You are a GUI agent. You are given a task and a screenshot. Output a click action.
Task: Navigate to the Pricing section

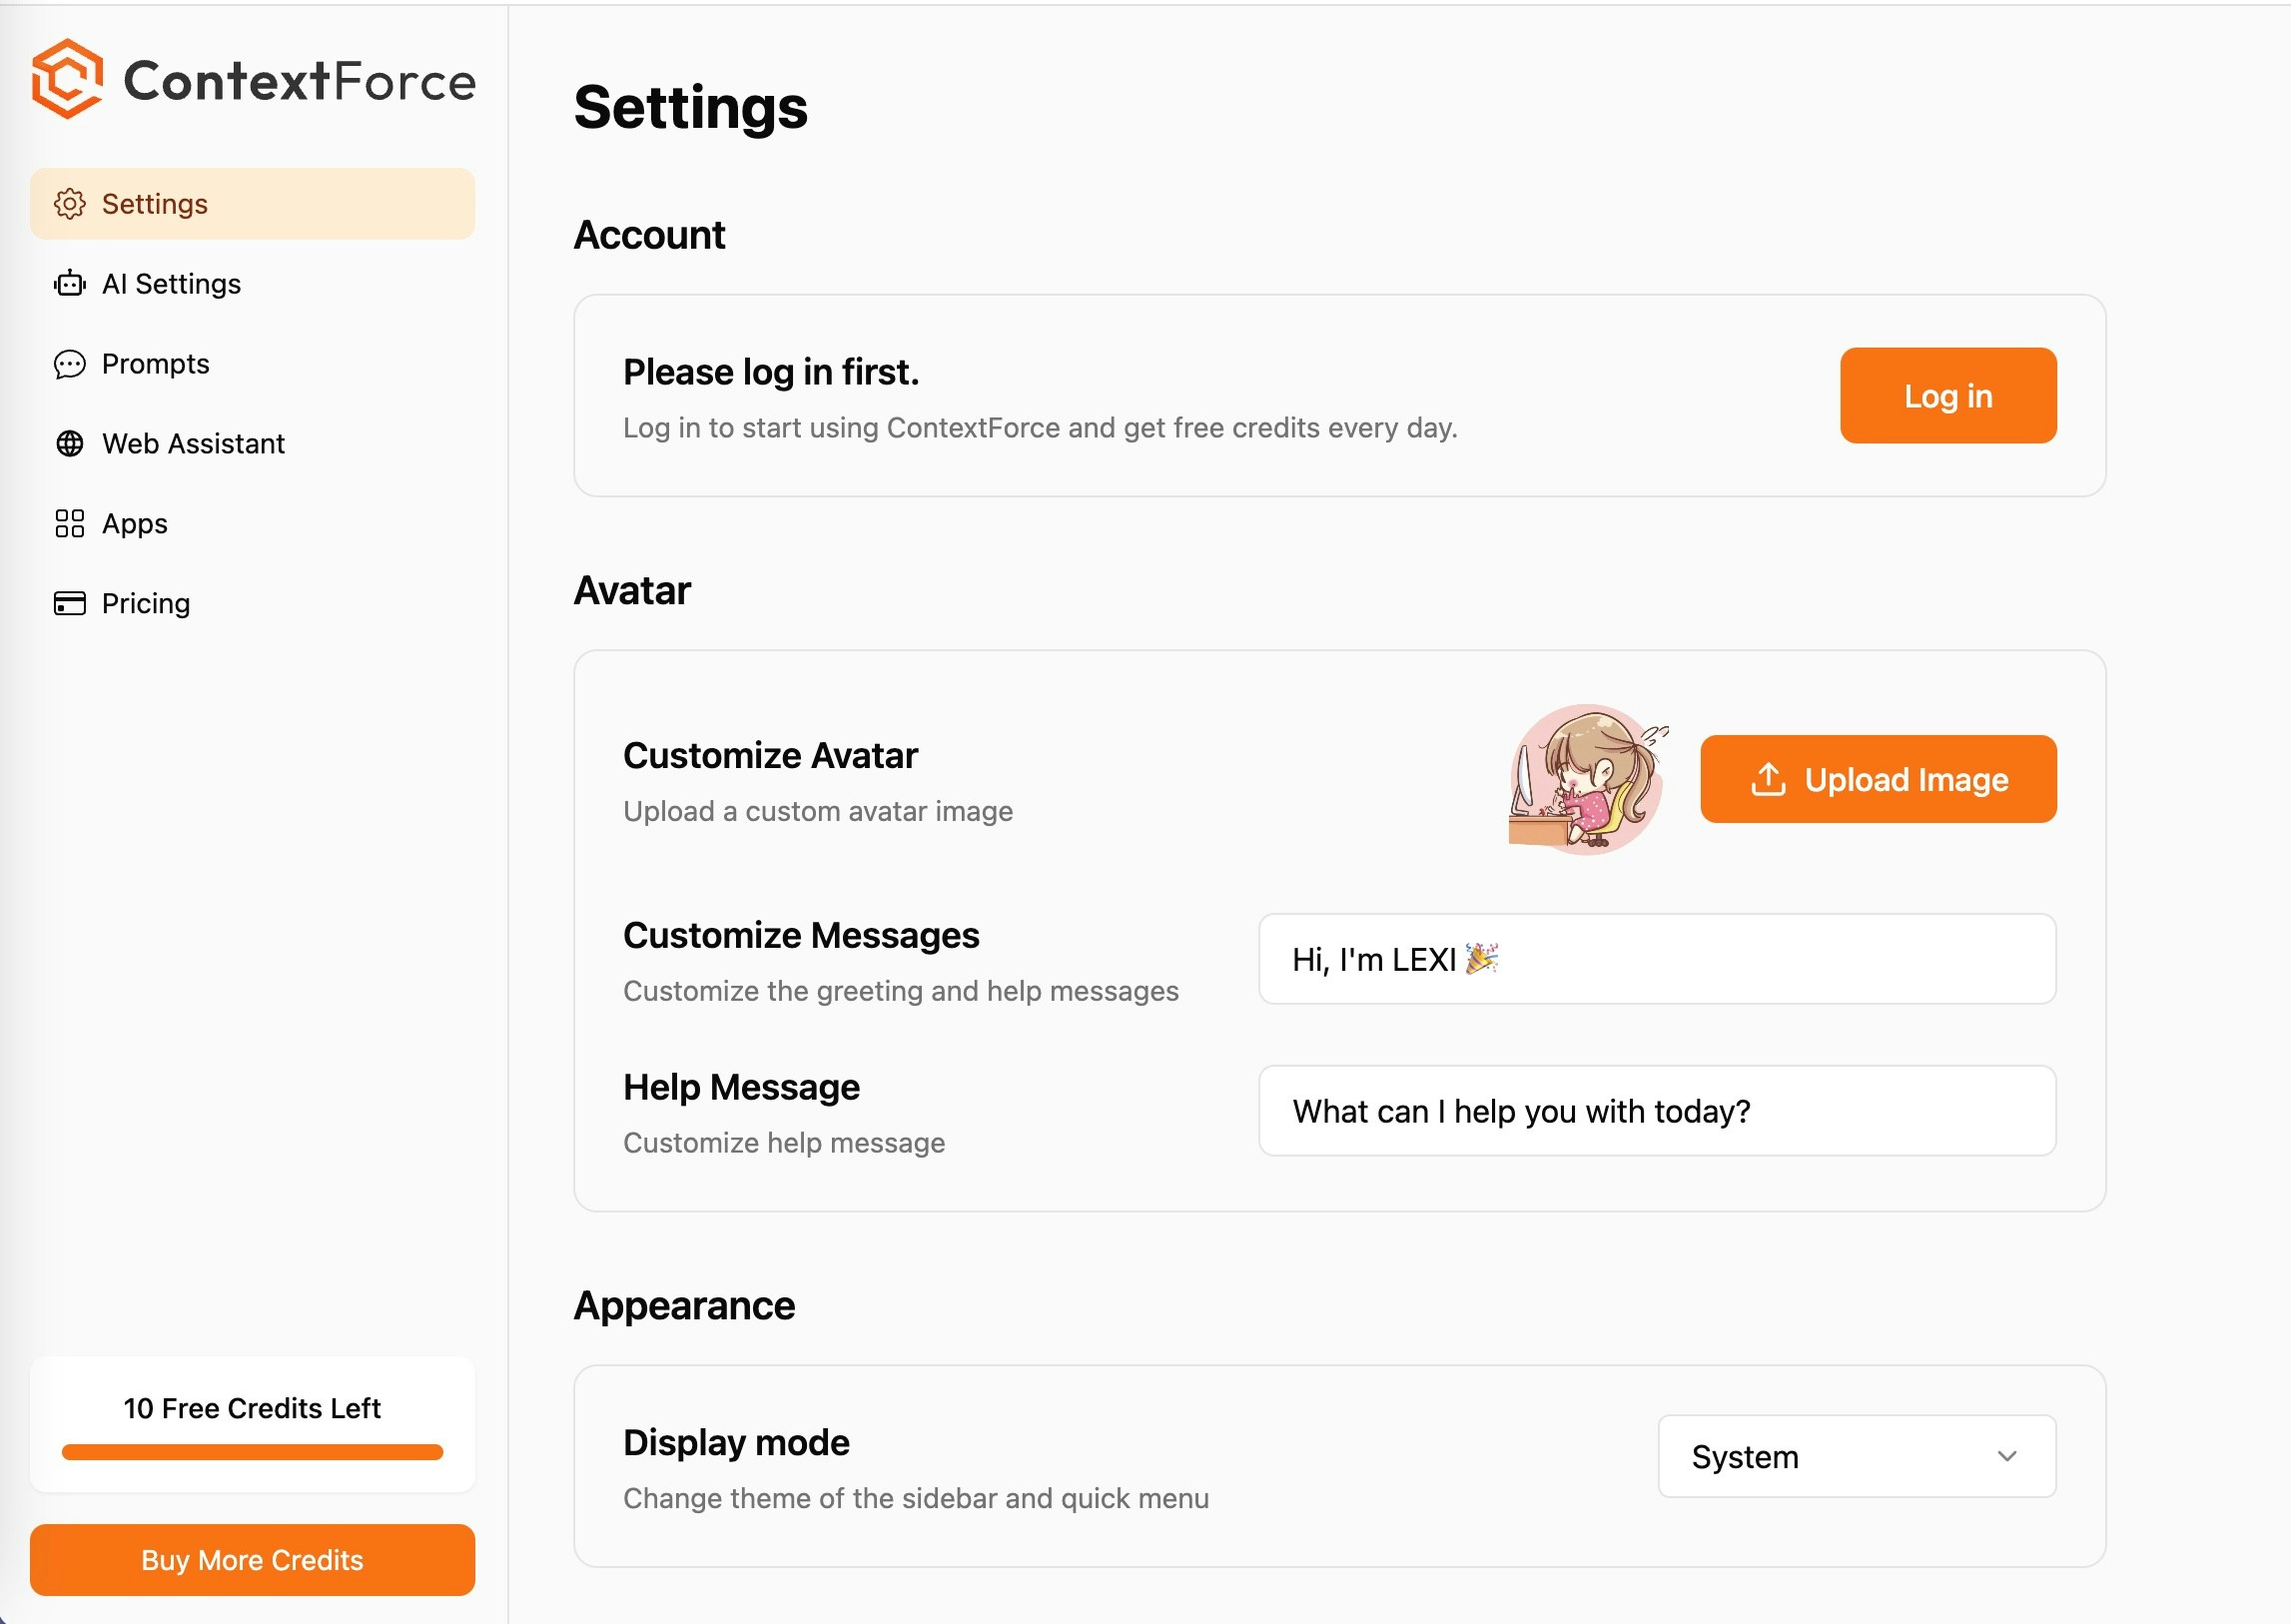[x=145, y=603]
